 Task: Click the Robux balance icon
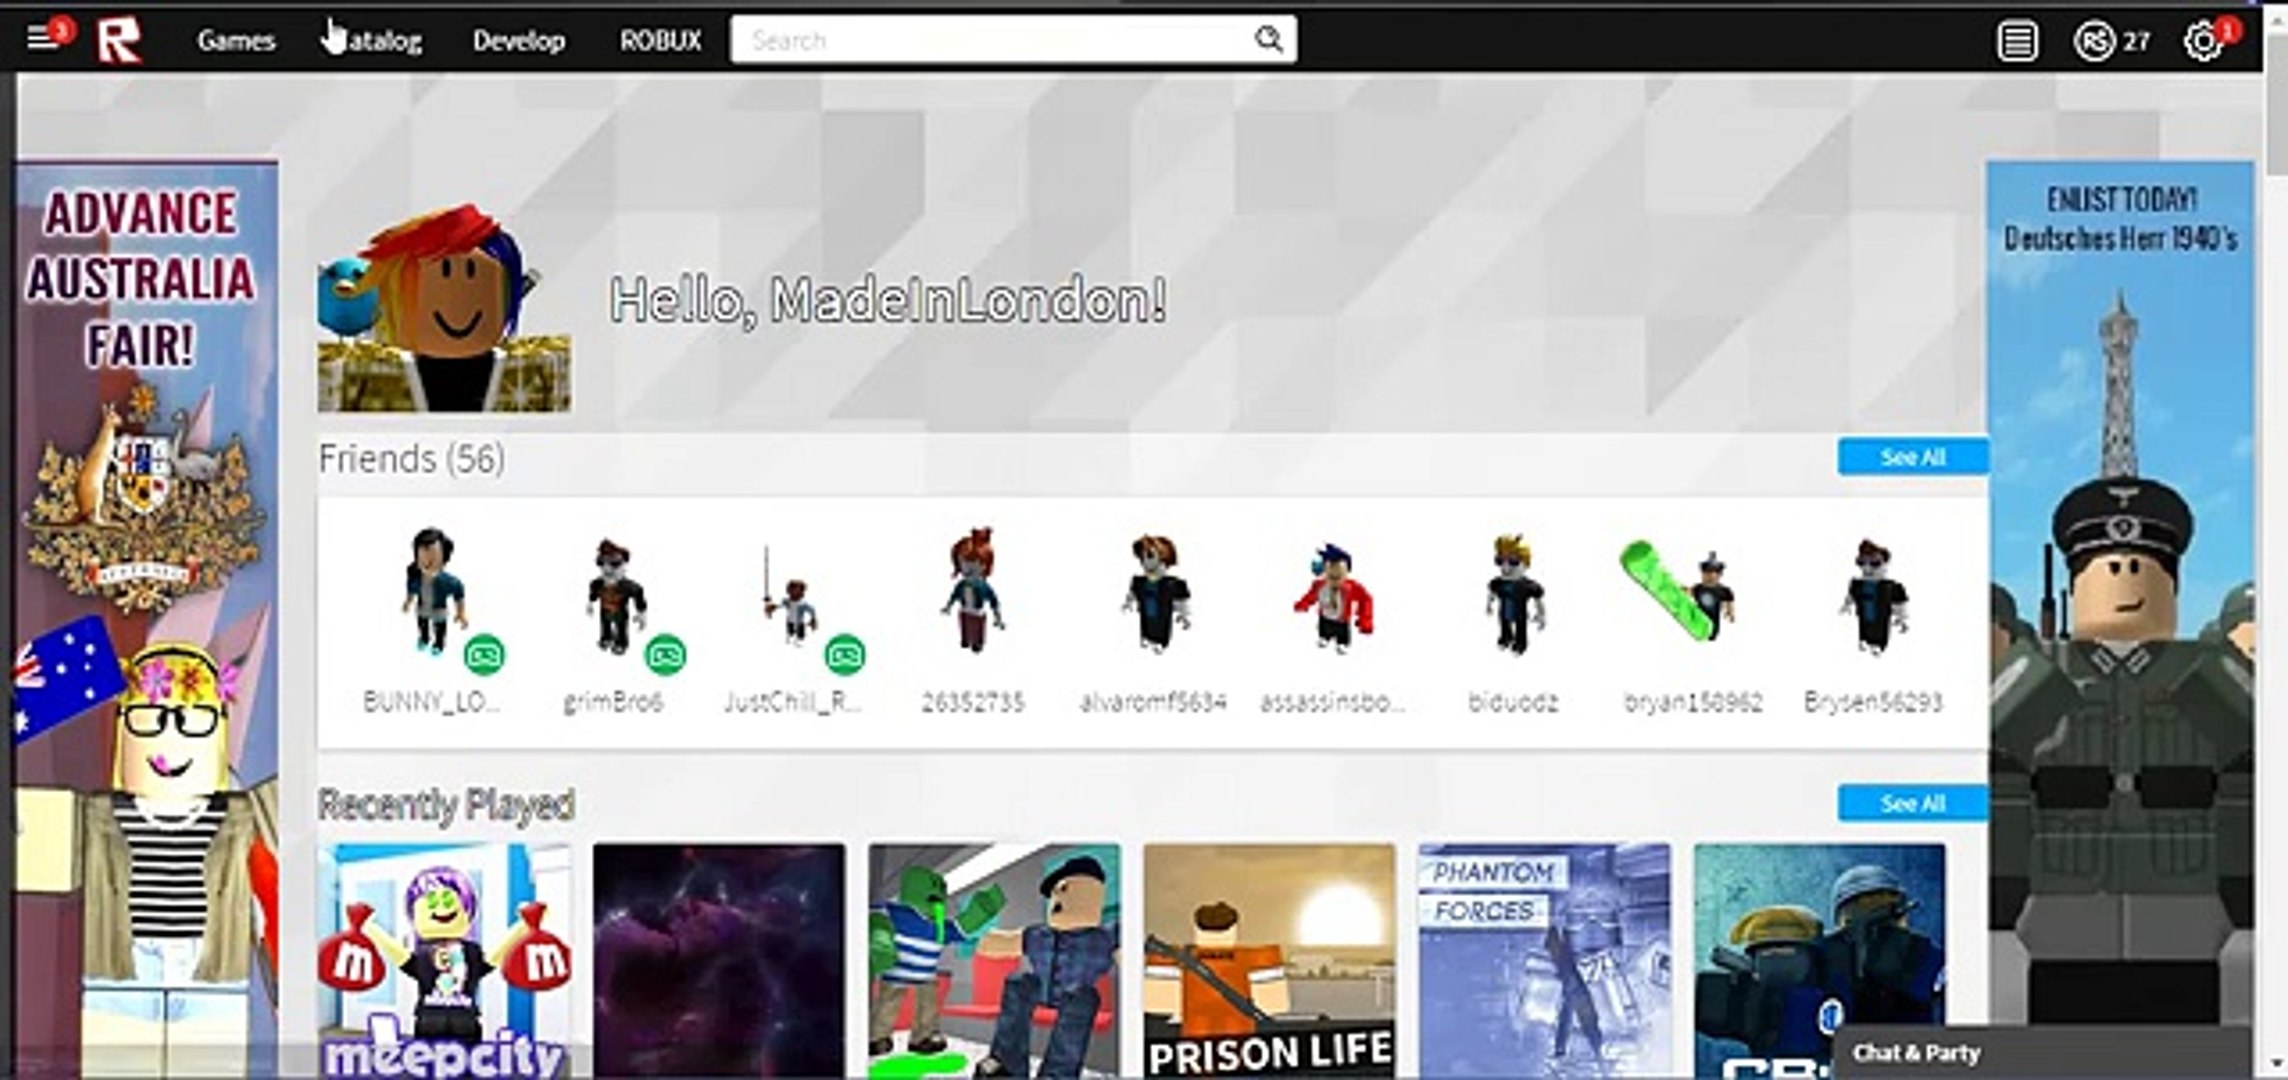coord(2093,41)
